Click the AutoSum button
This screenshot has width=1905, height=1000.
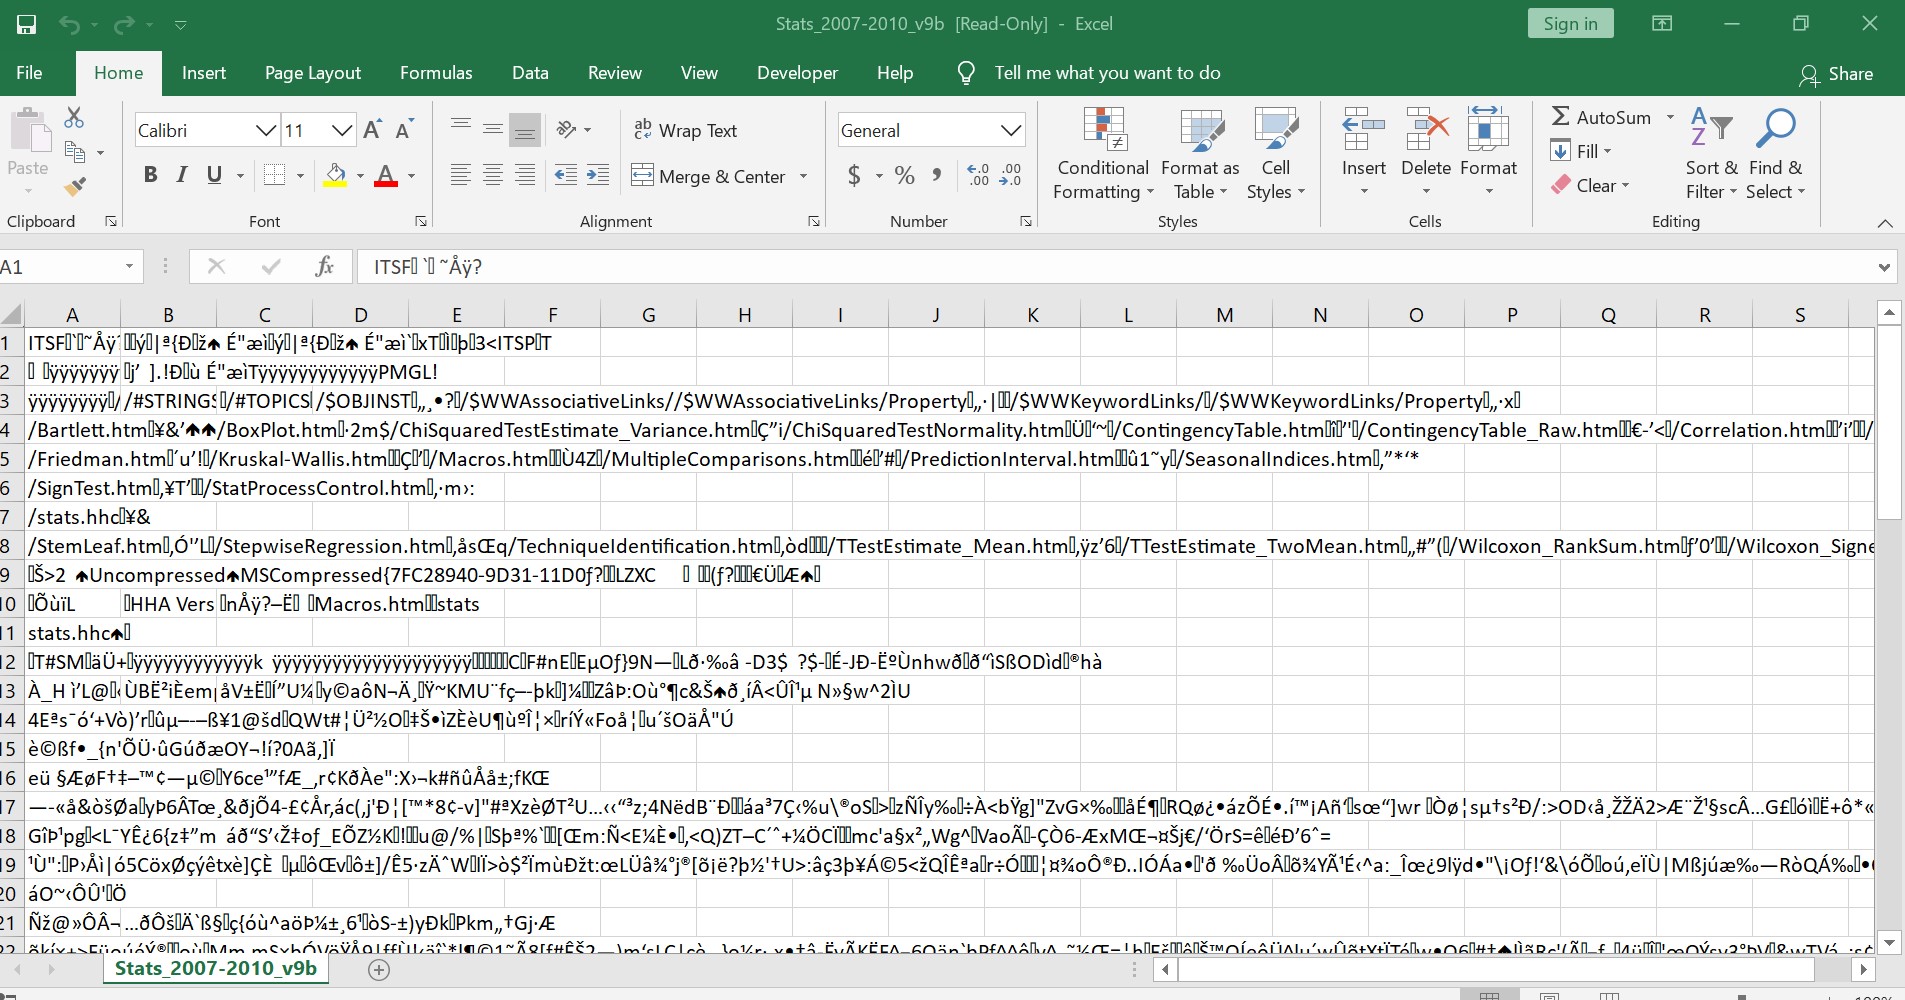click(x=1602, y=117)
